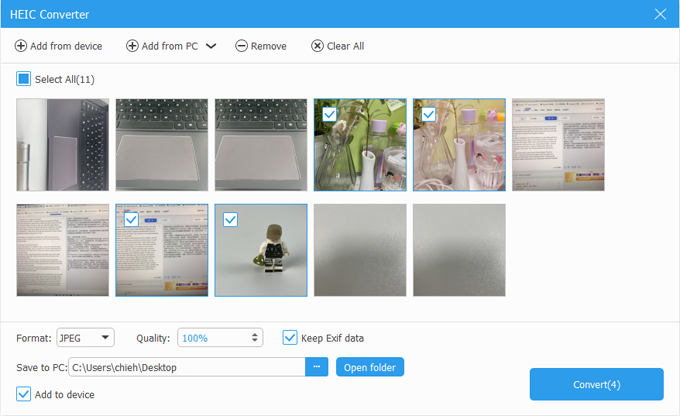Image resolution: width=680 pixels, height=416 pixels.
Task: Select the last gray blank thumbnail
Action: coord(459,250)
